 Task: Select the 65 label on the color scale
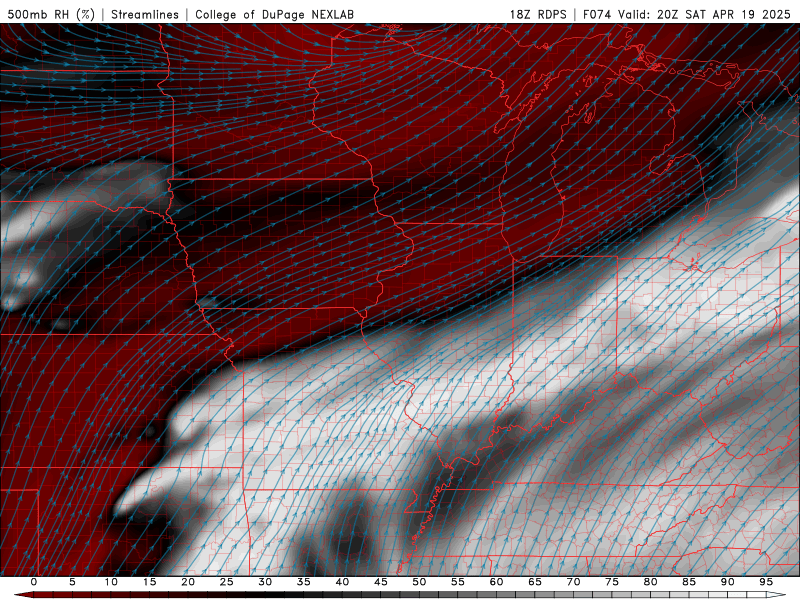click(x=535, y=582)
